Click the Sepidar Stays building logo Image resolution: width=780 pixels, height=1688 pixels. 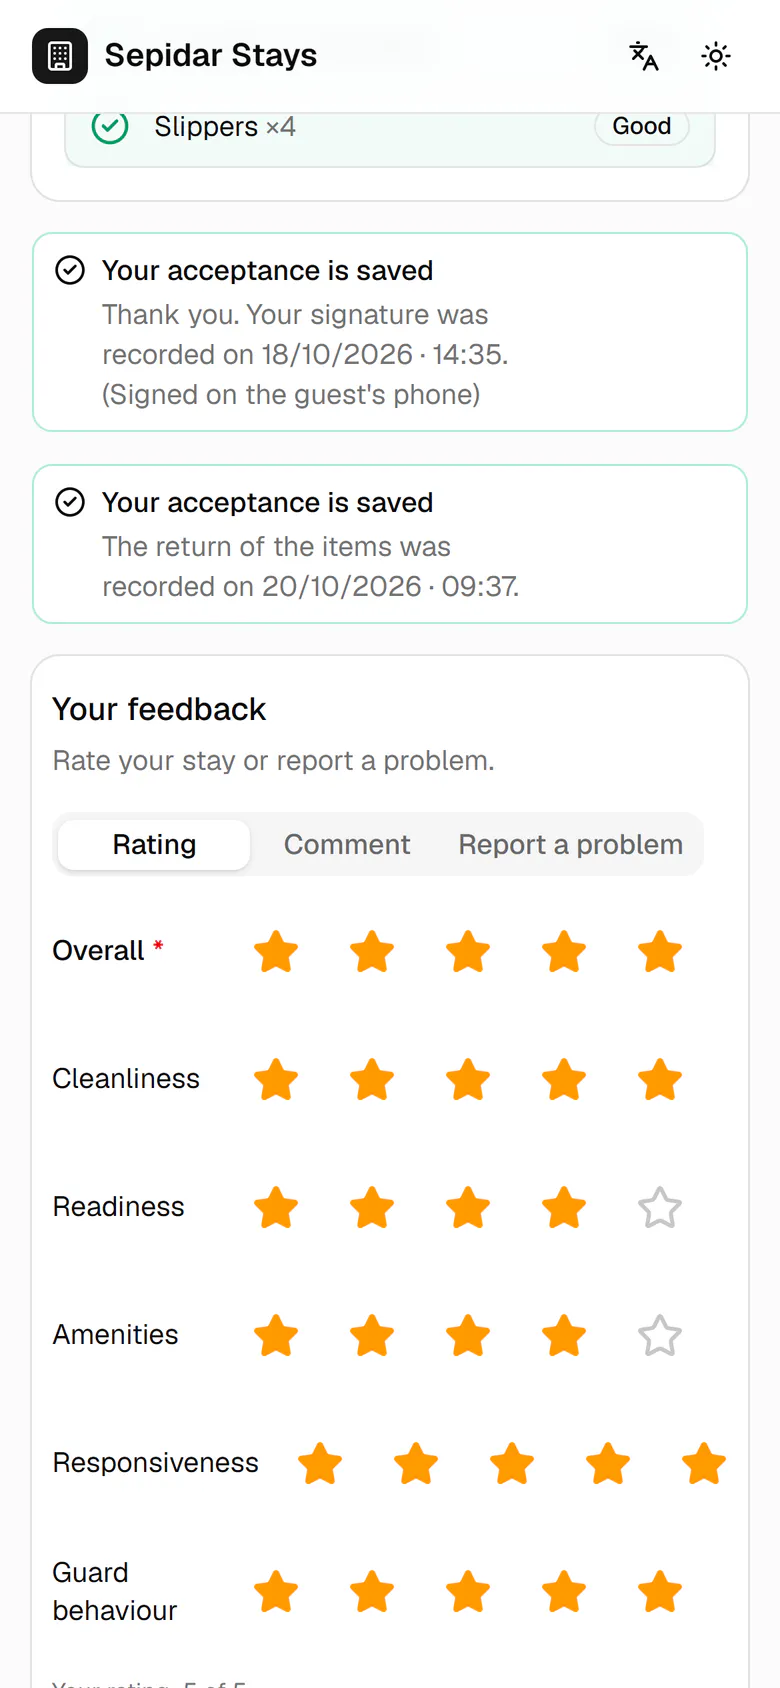click(60, 56)
